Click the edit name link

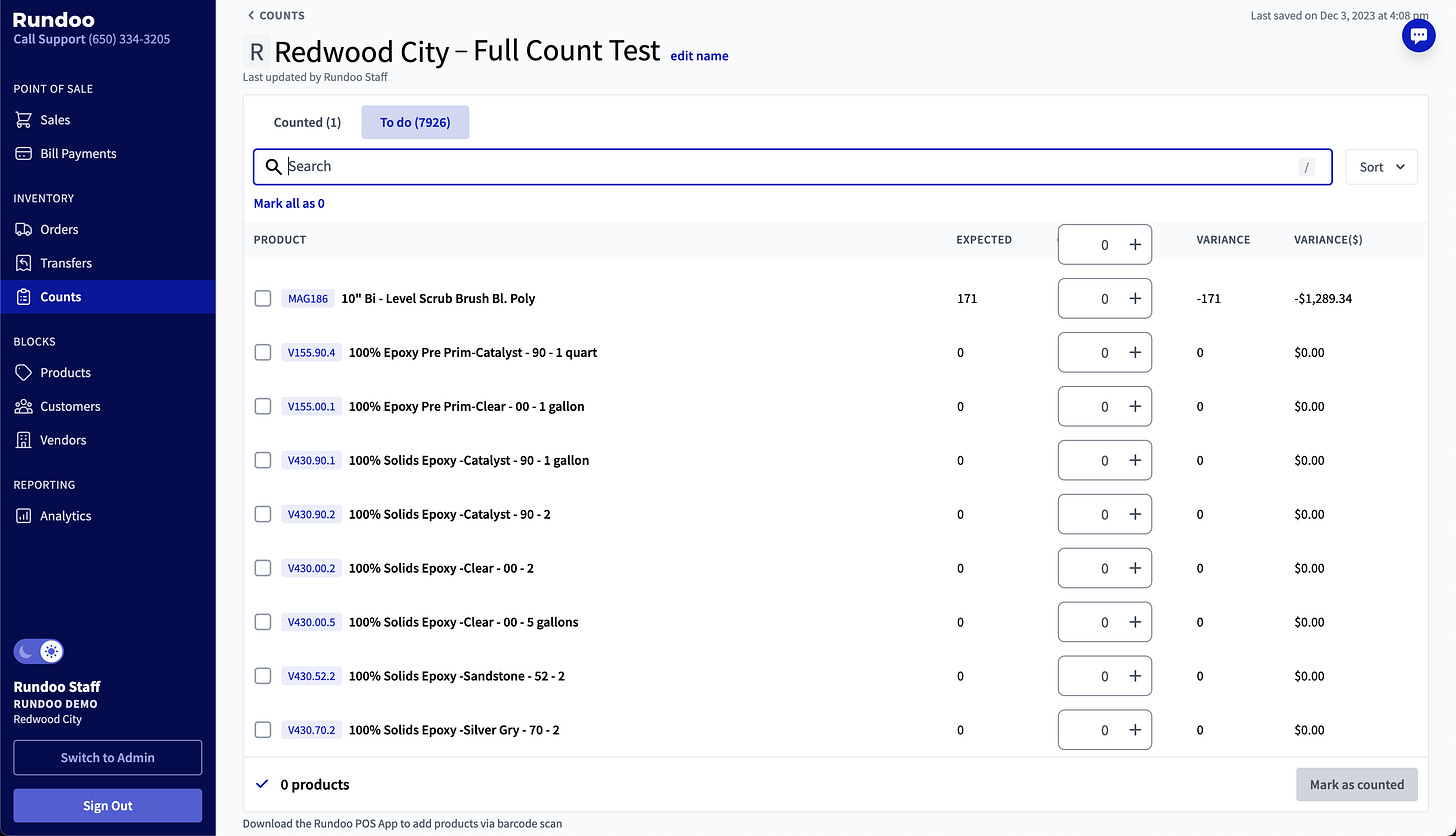(699, 56)
